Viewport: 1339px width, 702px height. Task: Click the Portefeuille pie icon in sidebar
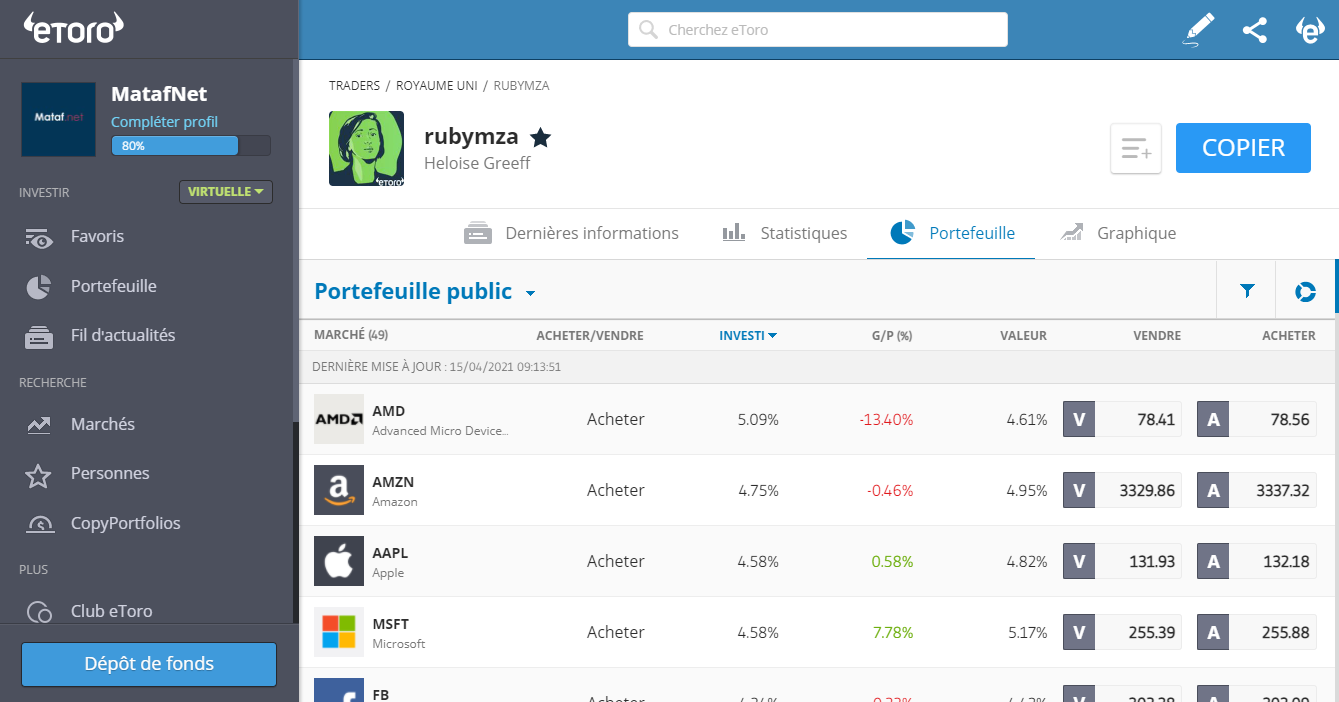point(39,287)
